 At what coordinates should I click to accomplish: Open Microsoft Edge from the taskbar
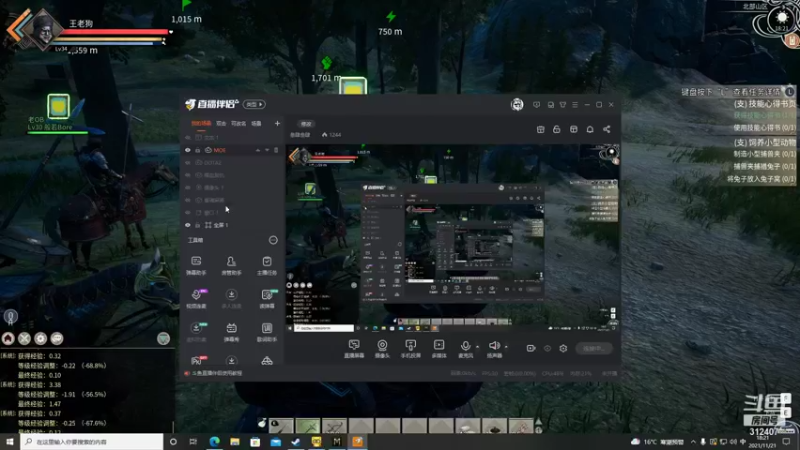[214, 441]
